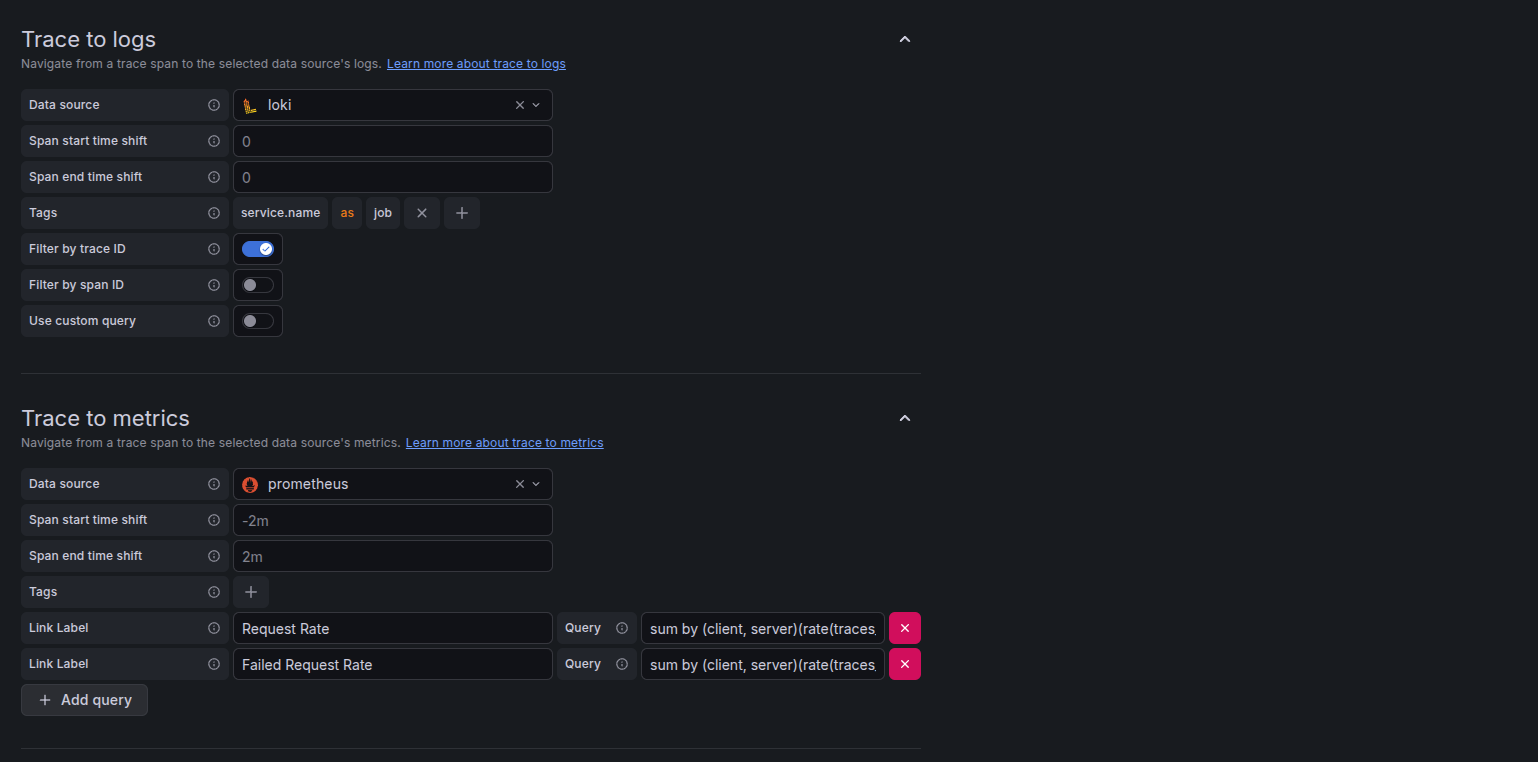Clear the loki selection using the X in selector

pos(519,105)
